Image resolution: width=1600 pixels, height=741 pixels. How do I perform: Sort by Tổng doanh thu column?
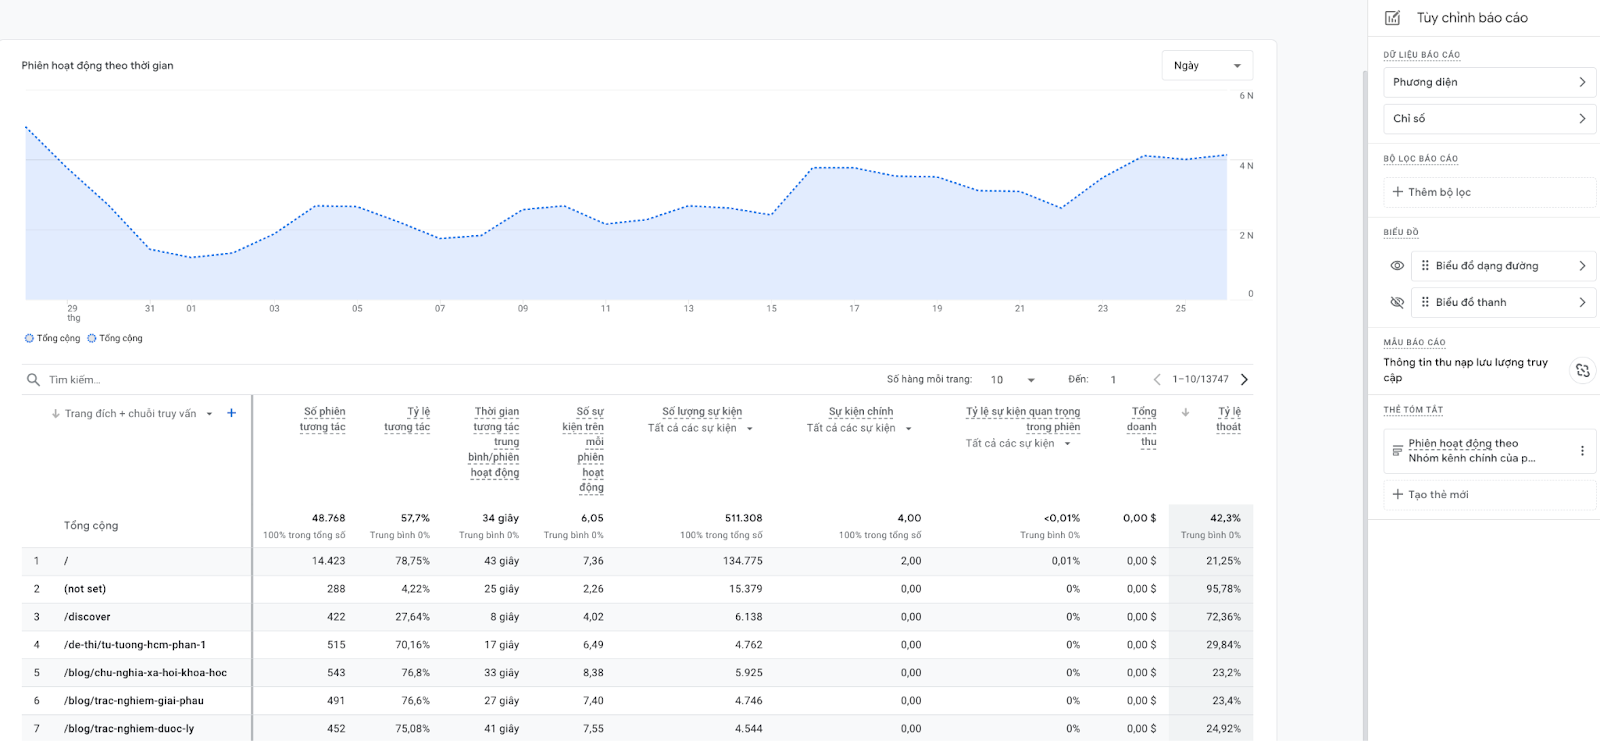(x=1142, y=427)
